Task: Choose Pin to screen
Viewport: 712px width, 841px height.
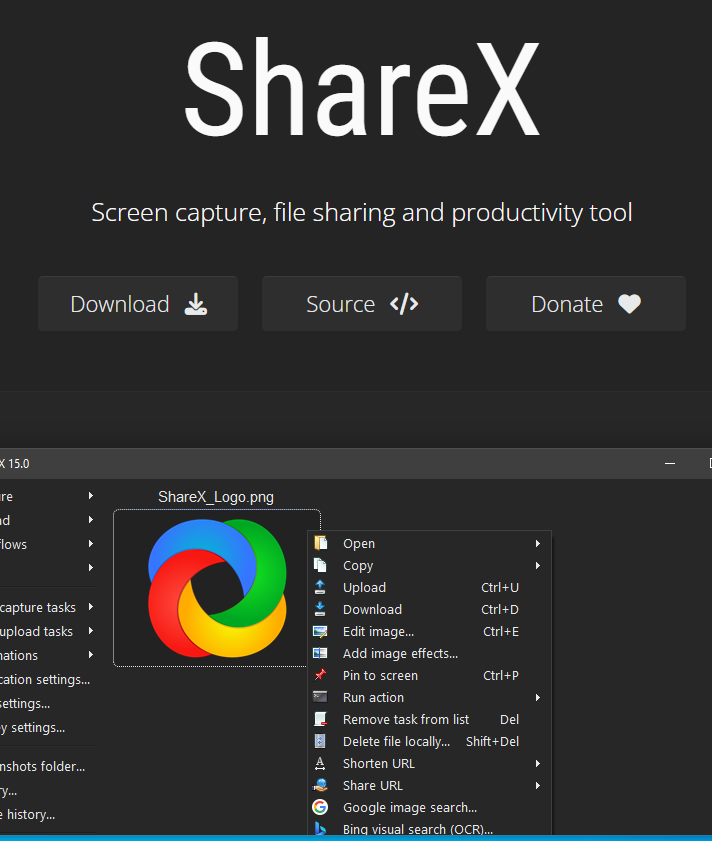Action: pos(430,675)
